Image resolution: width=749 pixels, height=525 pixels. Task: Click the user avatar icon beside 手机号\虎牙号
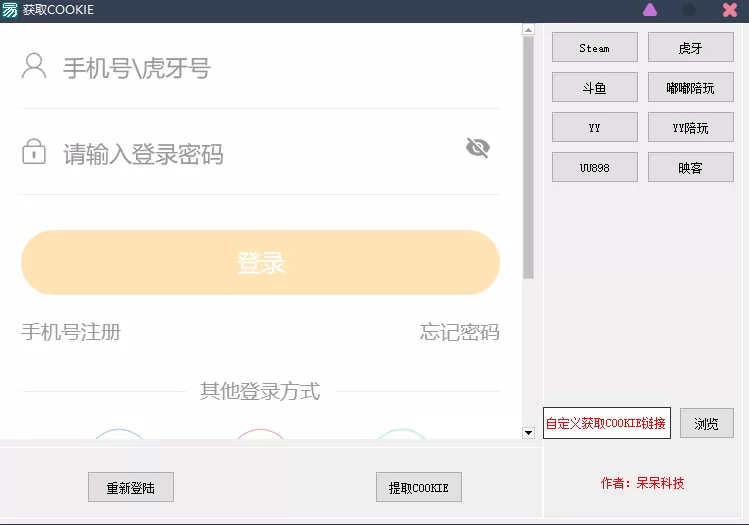pyautogui.click(x=34, y=66)
